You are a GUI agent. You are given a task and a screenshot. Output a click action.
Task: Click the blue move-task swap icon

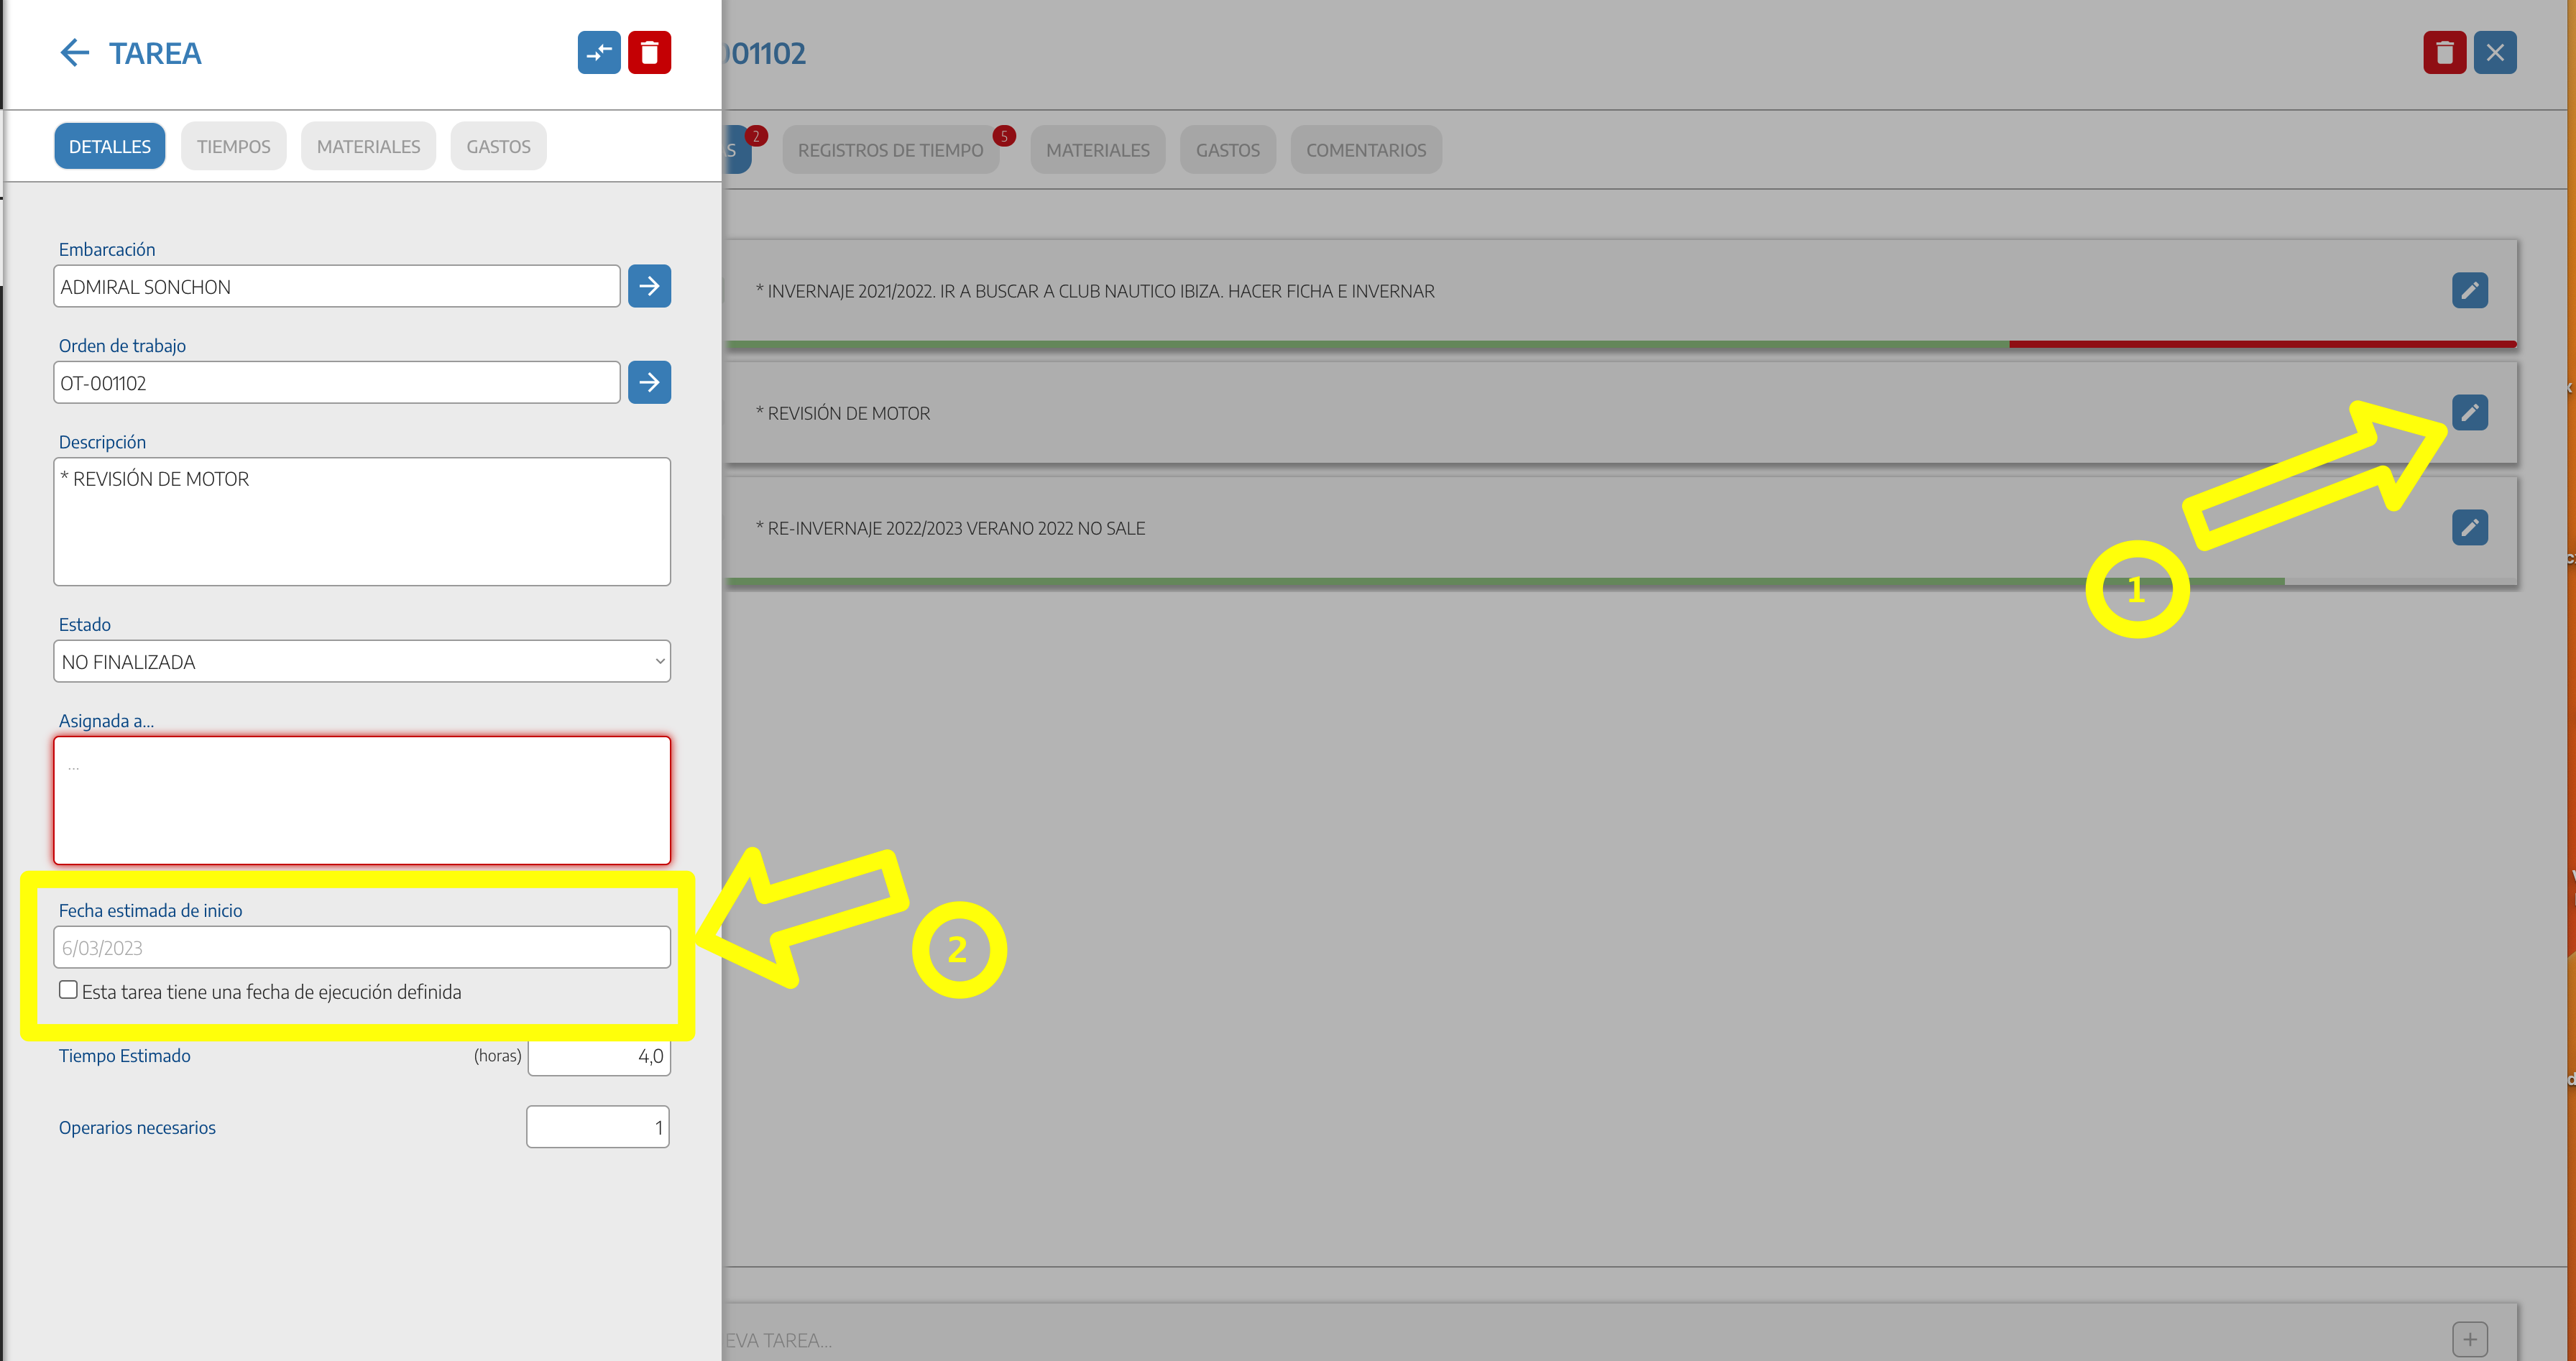[x=598, y=53]
